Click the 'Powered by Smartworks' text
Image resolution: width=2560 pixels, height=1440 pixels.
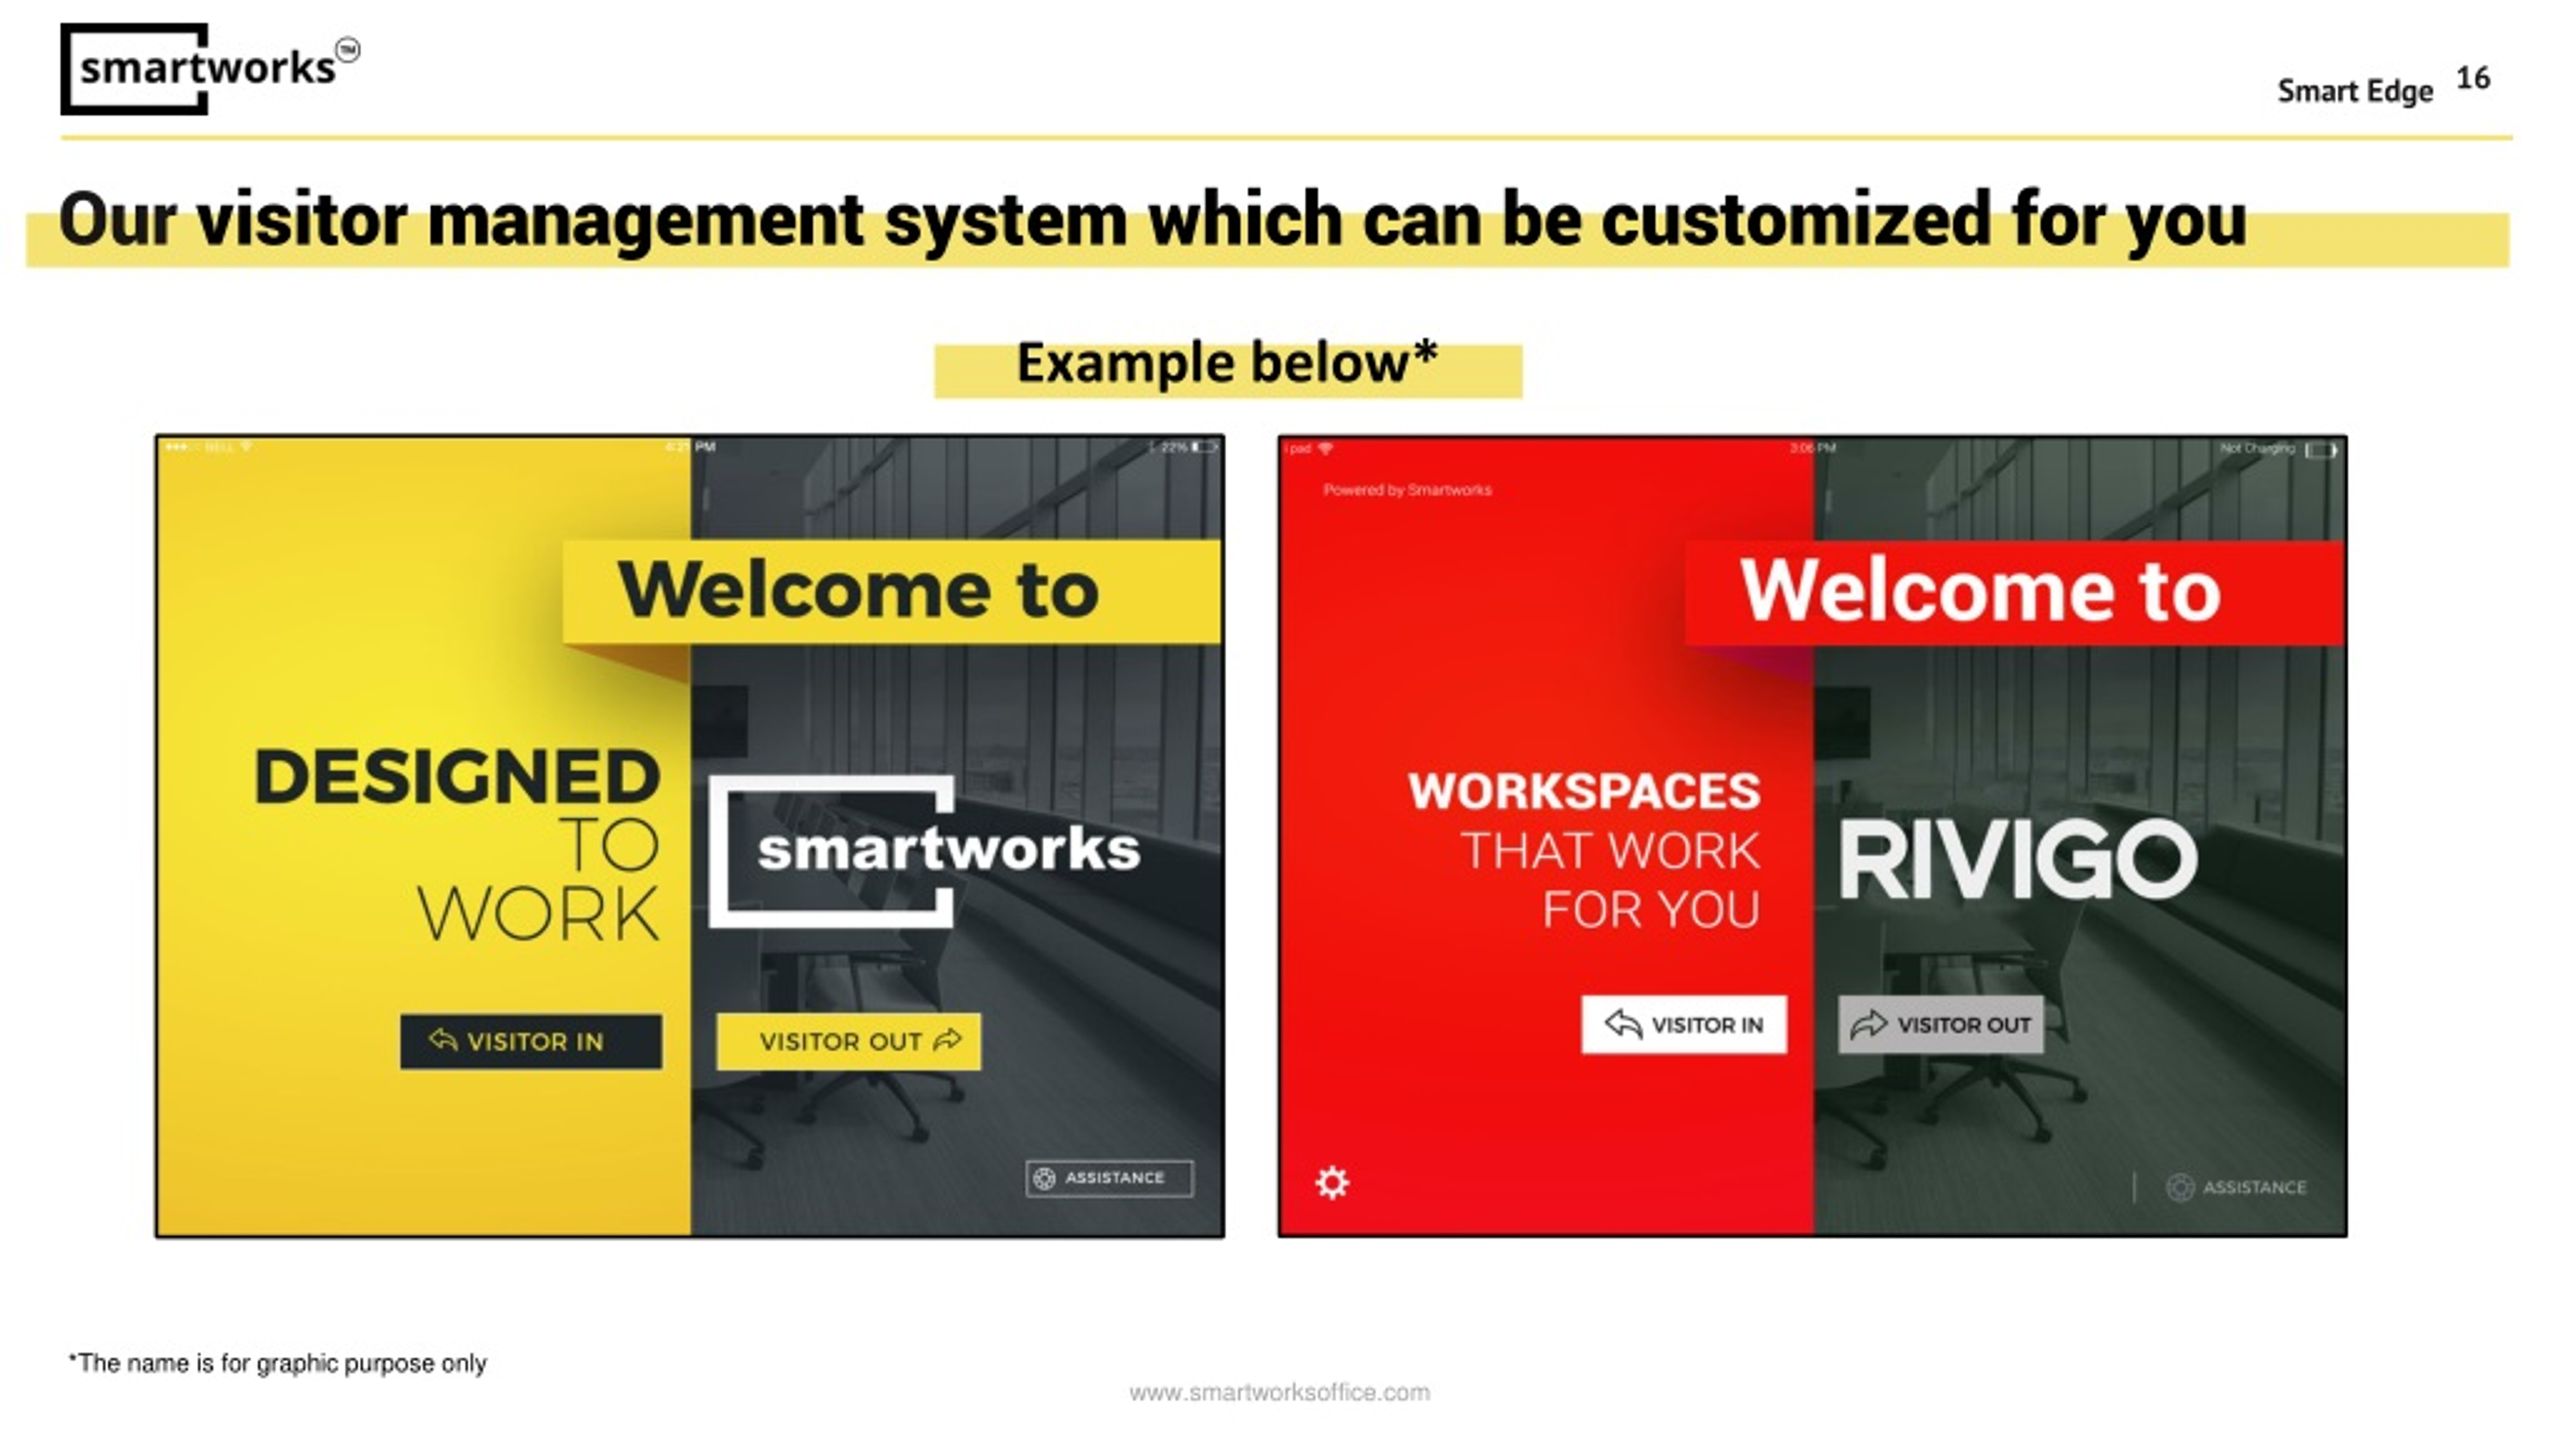[x=1407, y=490]
